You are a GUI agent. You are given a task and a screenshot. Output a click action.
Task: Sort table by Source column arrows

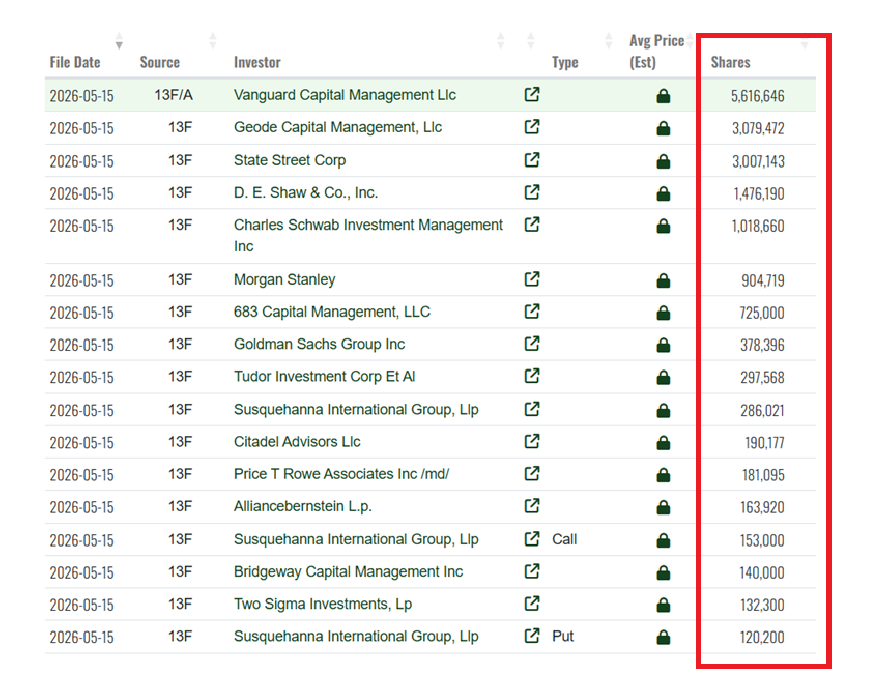[x=213, y=41]
